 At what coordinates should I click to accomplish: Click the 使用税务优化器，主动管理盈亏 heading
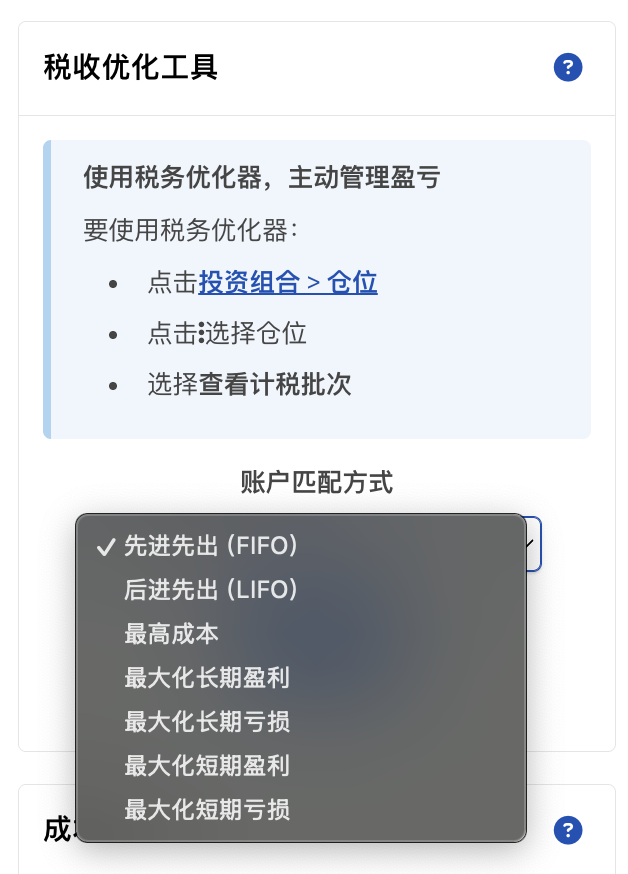pos(262,178)
